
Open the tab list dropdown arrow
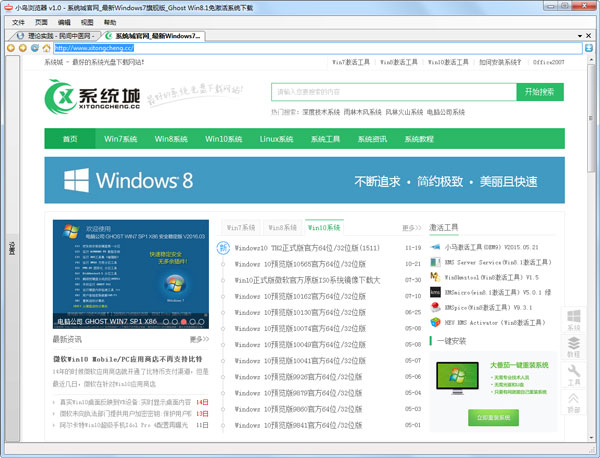click(580, 36)
